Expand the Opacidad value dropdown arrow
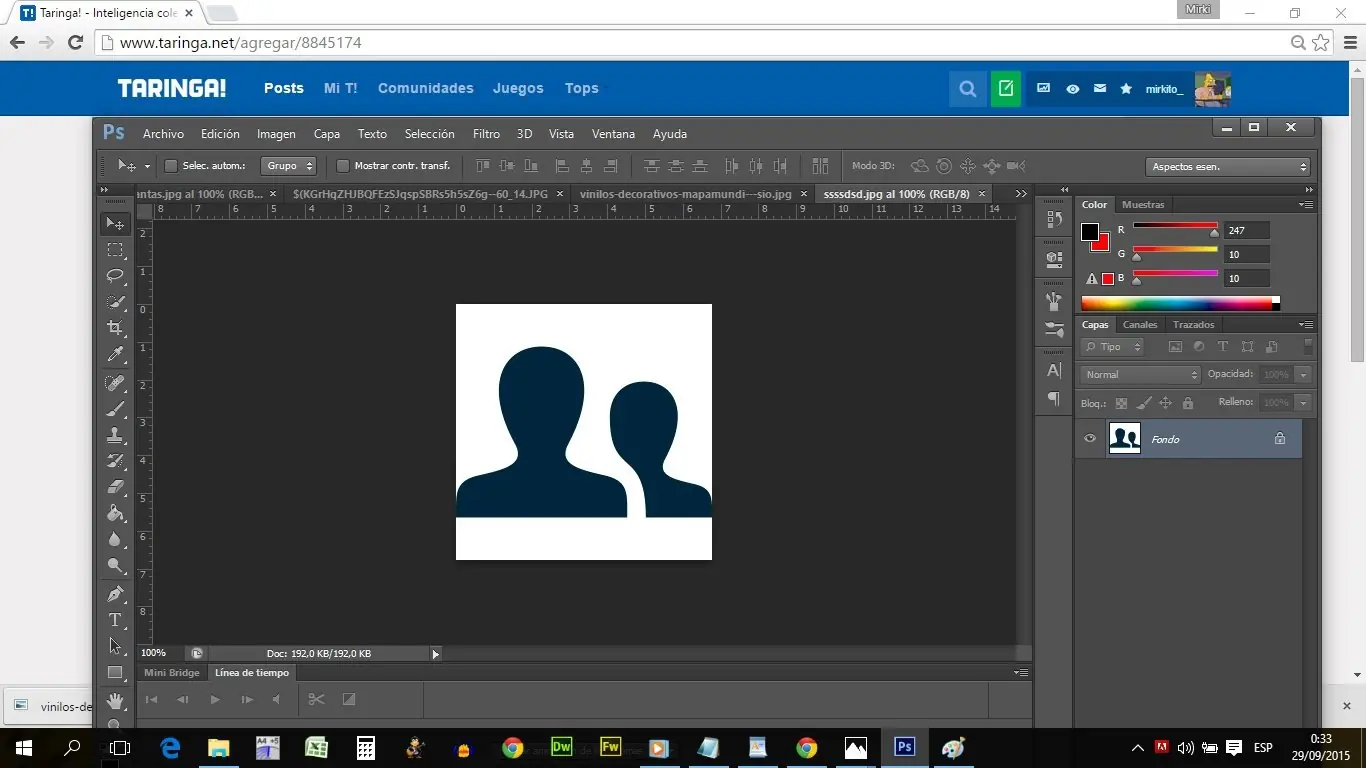 pos(1302,374)
